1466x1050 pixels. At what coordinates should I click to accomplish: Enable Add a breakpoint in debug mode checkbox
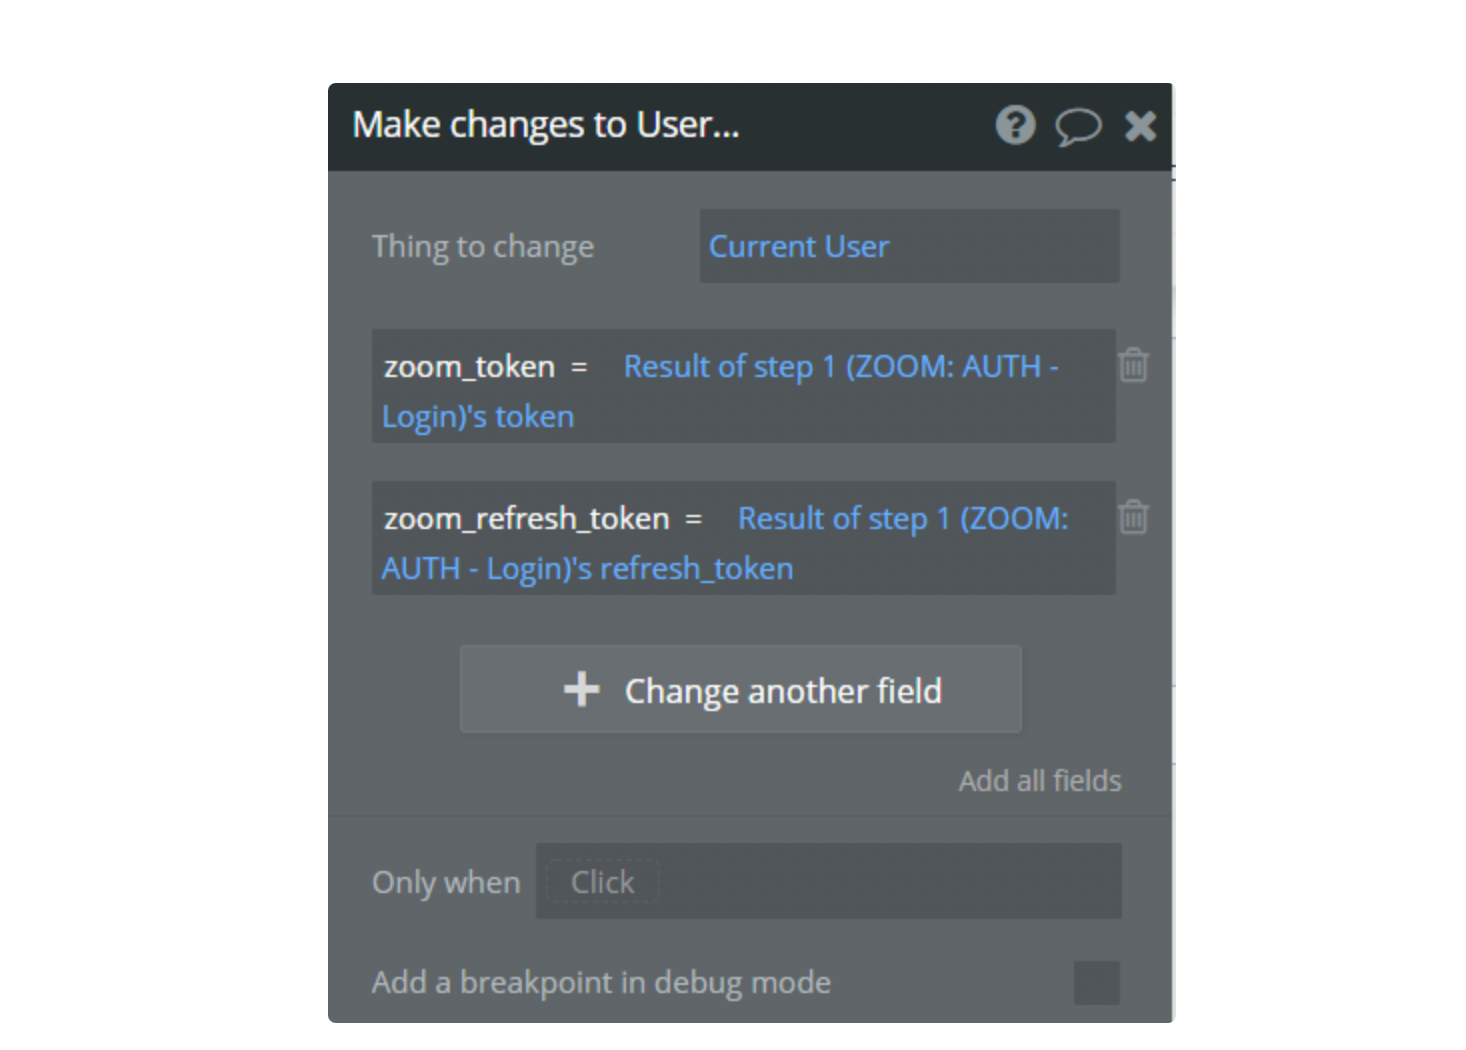point(1096,983)
